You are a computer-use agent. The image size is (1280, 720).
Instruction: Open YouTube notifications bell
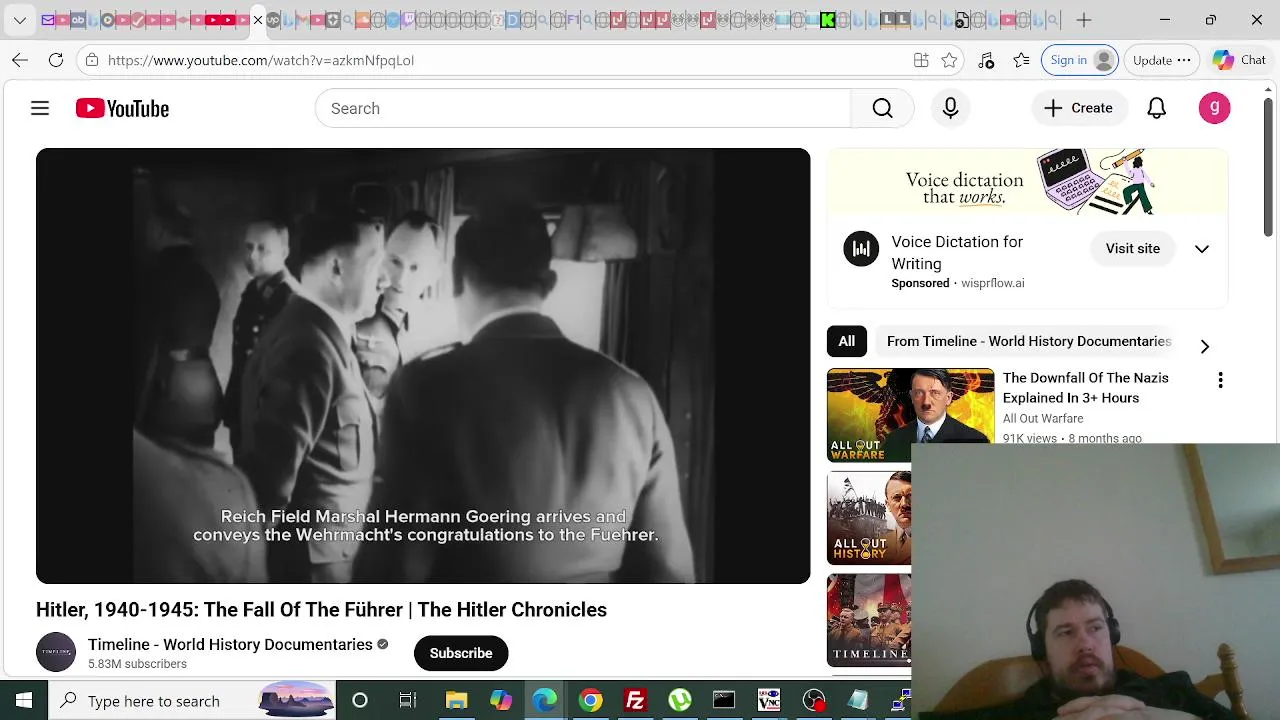[x=1156, y=108]
